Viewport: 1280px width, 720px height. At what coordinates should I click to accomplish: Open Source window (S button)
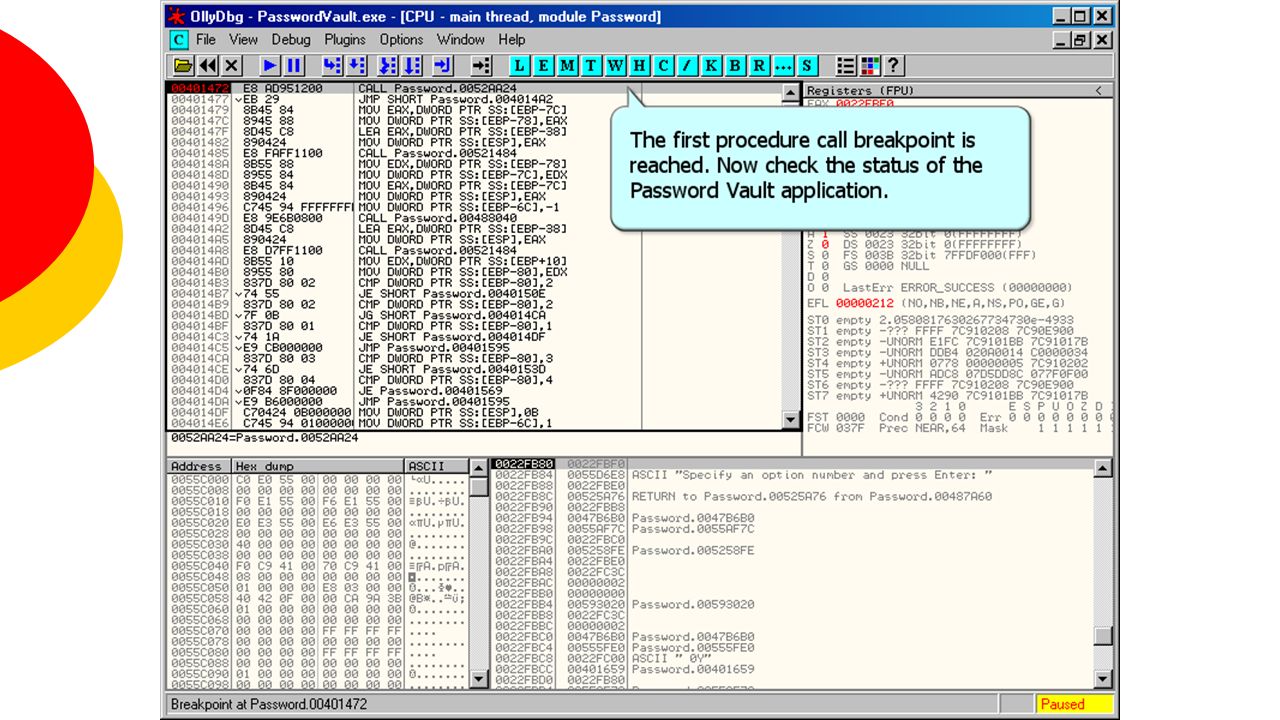[808, 65]
